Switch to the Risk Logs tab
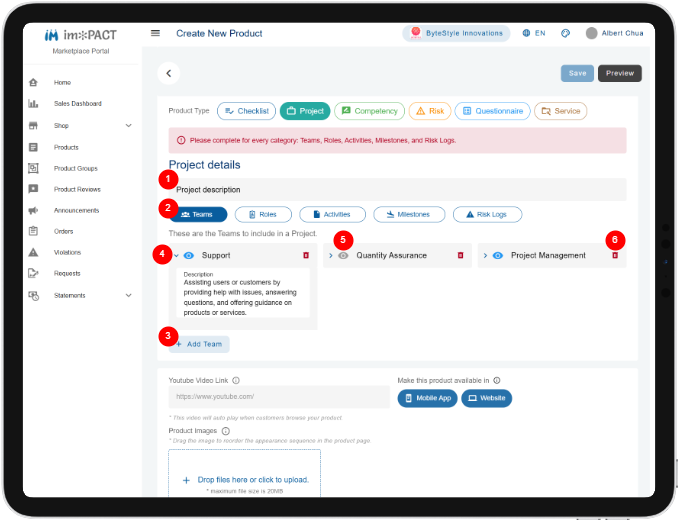This screenshot has height=520, width=678. [x=487, y=214]
